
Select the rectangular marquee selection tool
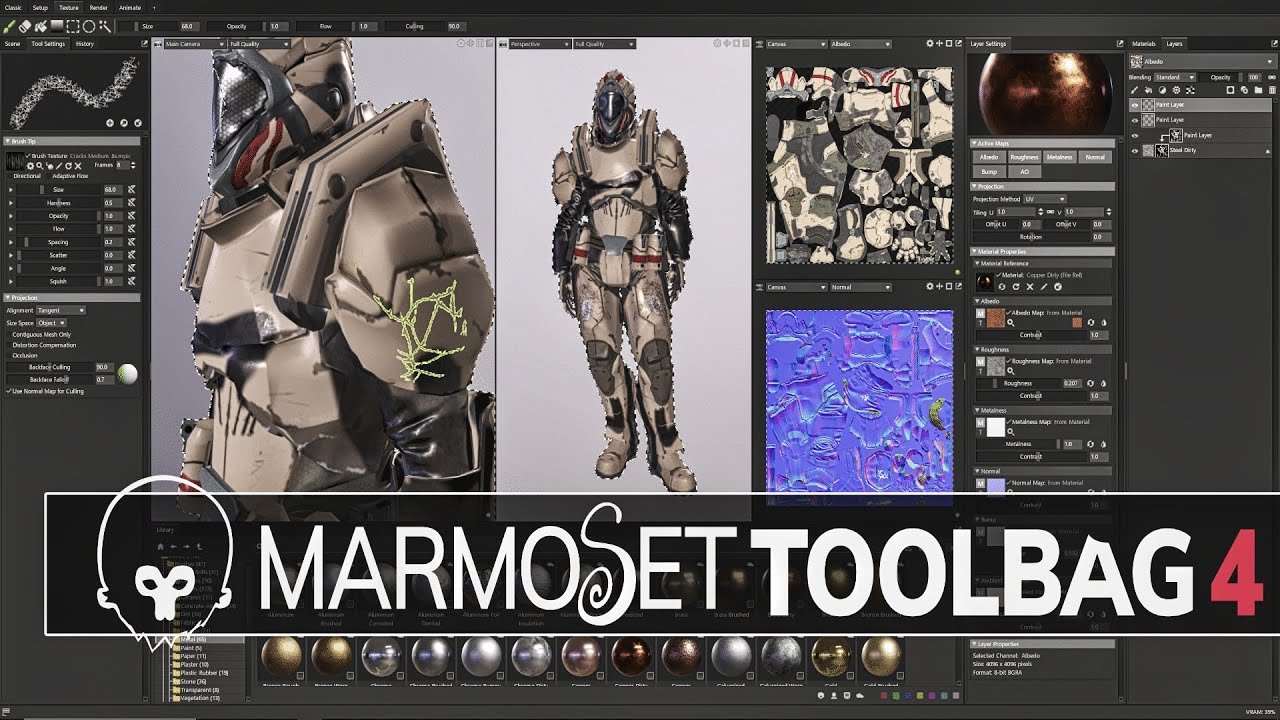(73, 26)
